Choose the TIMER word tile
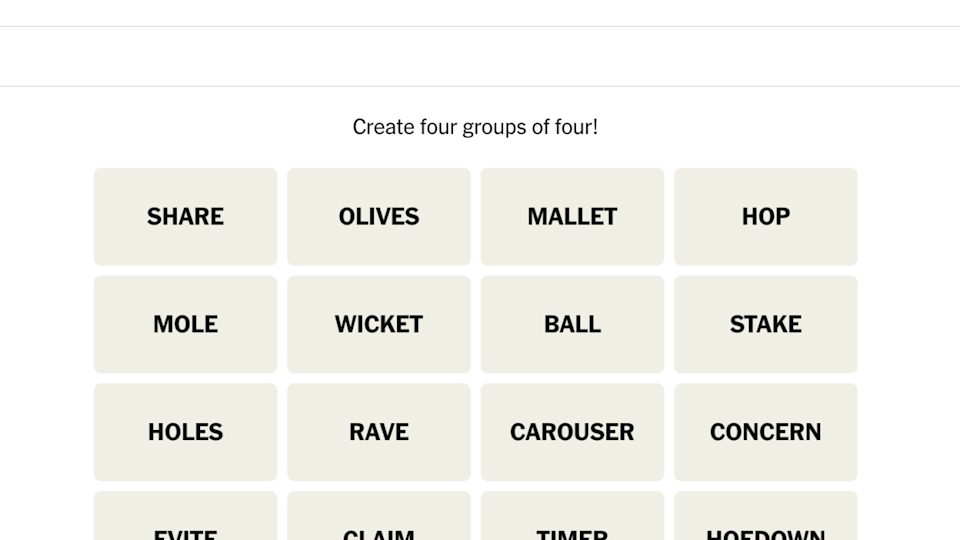960x540 pixels. click(x=572, y=518)
